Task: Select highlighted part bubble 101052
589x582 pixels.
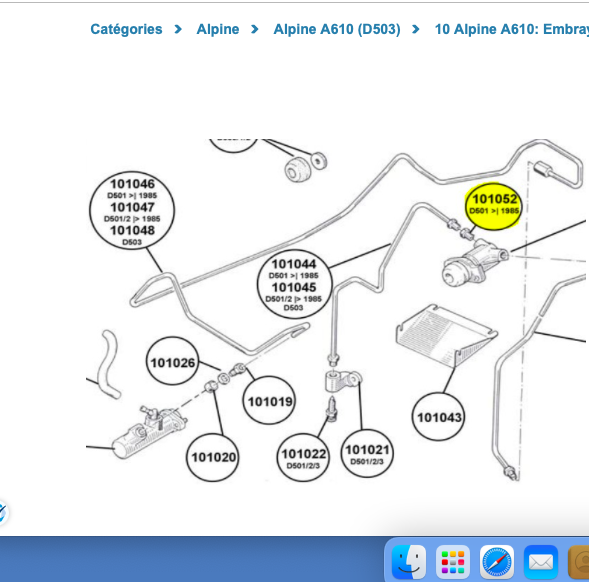Action: click(493, 206)
